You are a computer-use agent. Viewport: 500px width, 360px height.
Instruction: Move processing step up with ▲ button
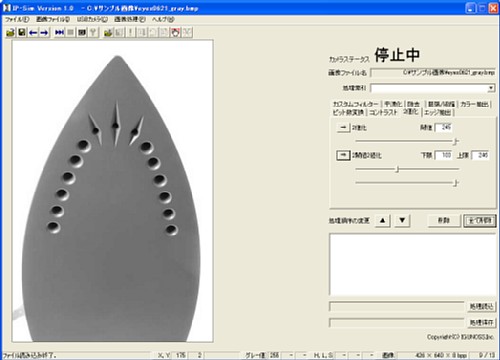(383, 220)
